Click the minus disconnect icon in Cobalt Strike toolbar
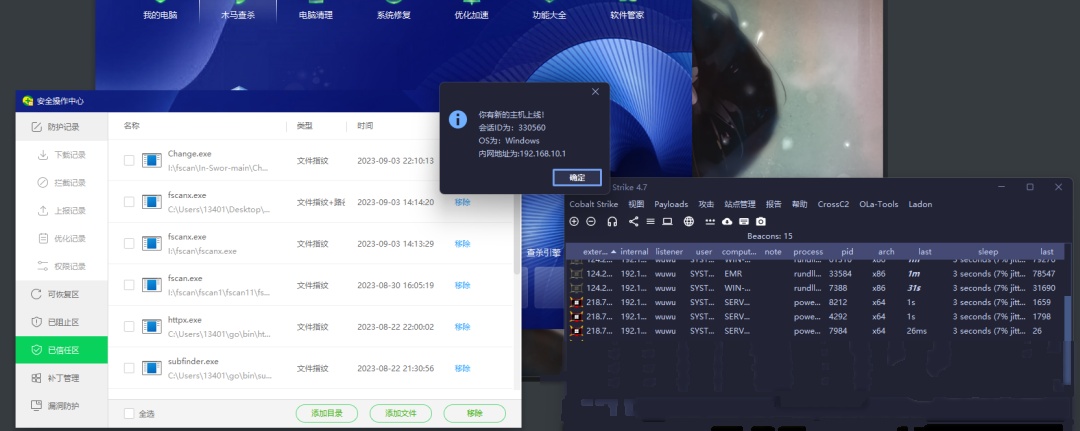The image size is (1080, 431). (x=591, y=222)
